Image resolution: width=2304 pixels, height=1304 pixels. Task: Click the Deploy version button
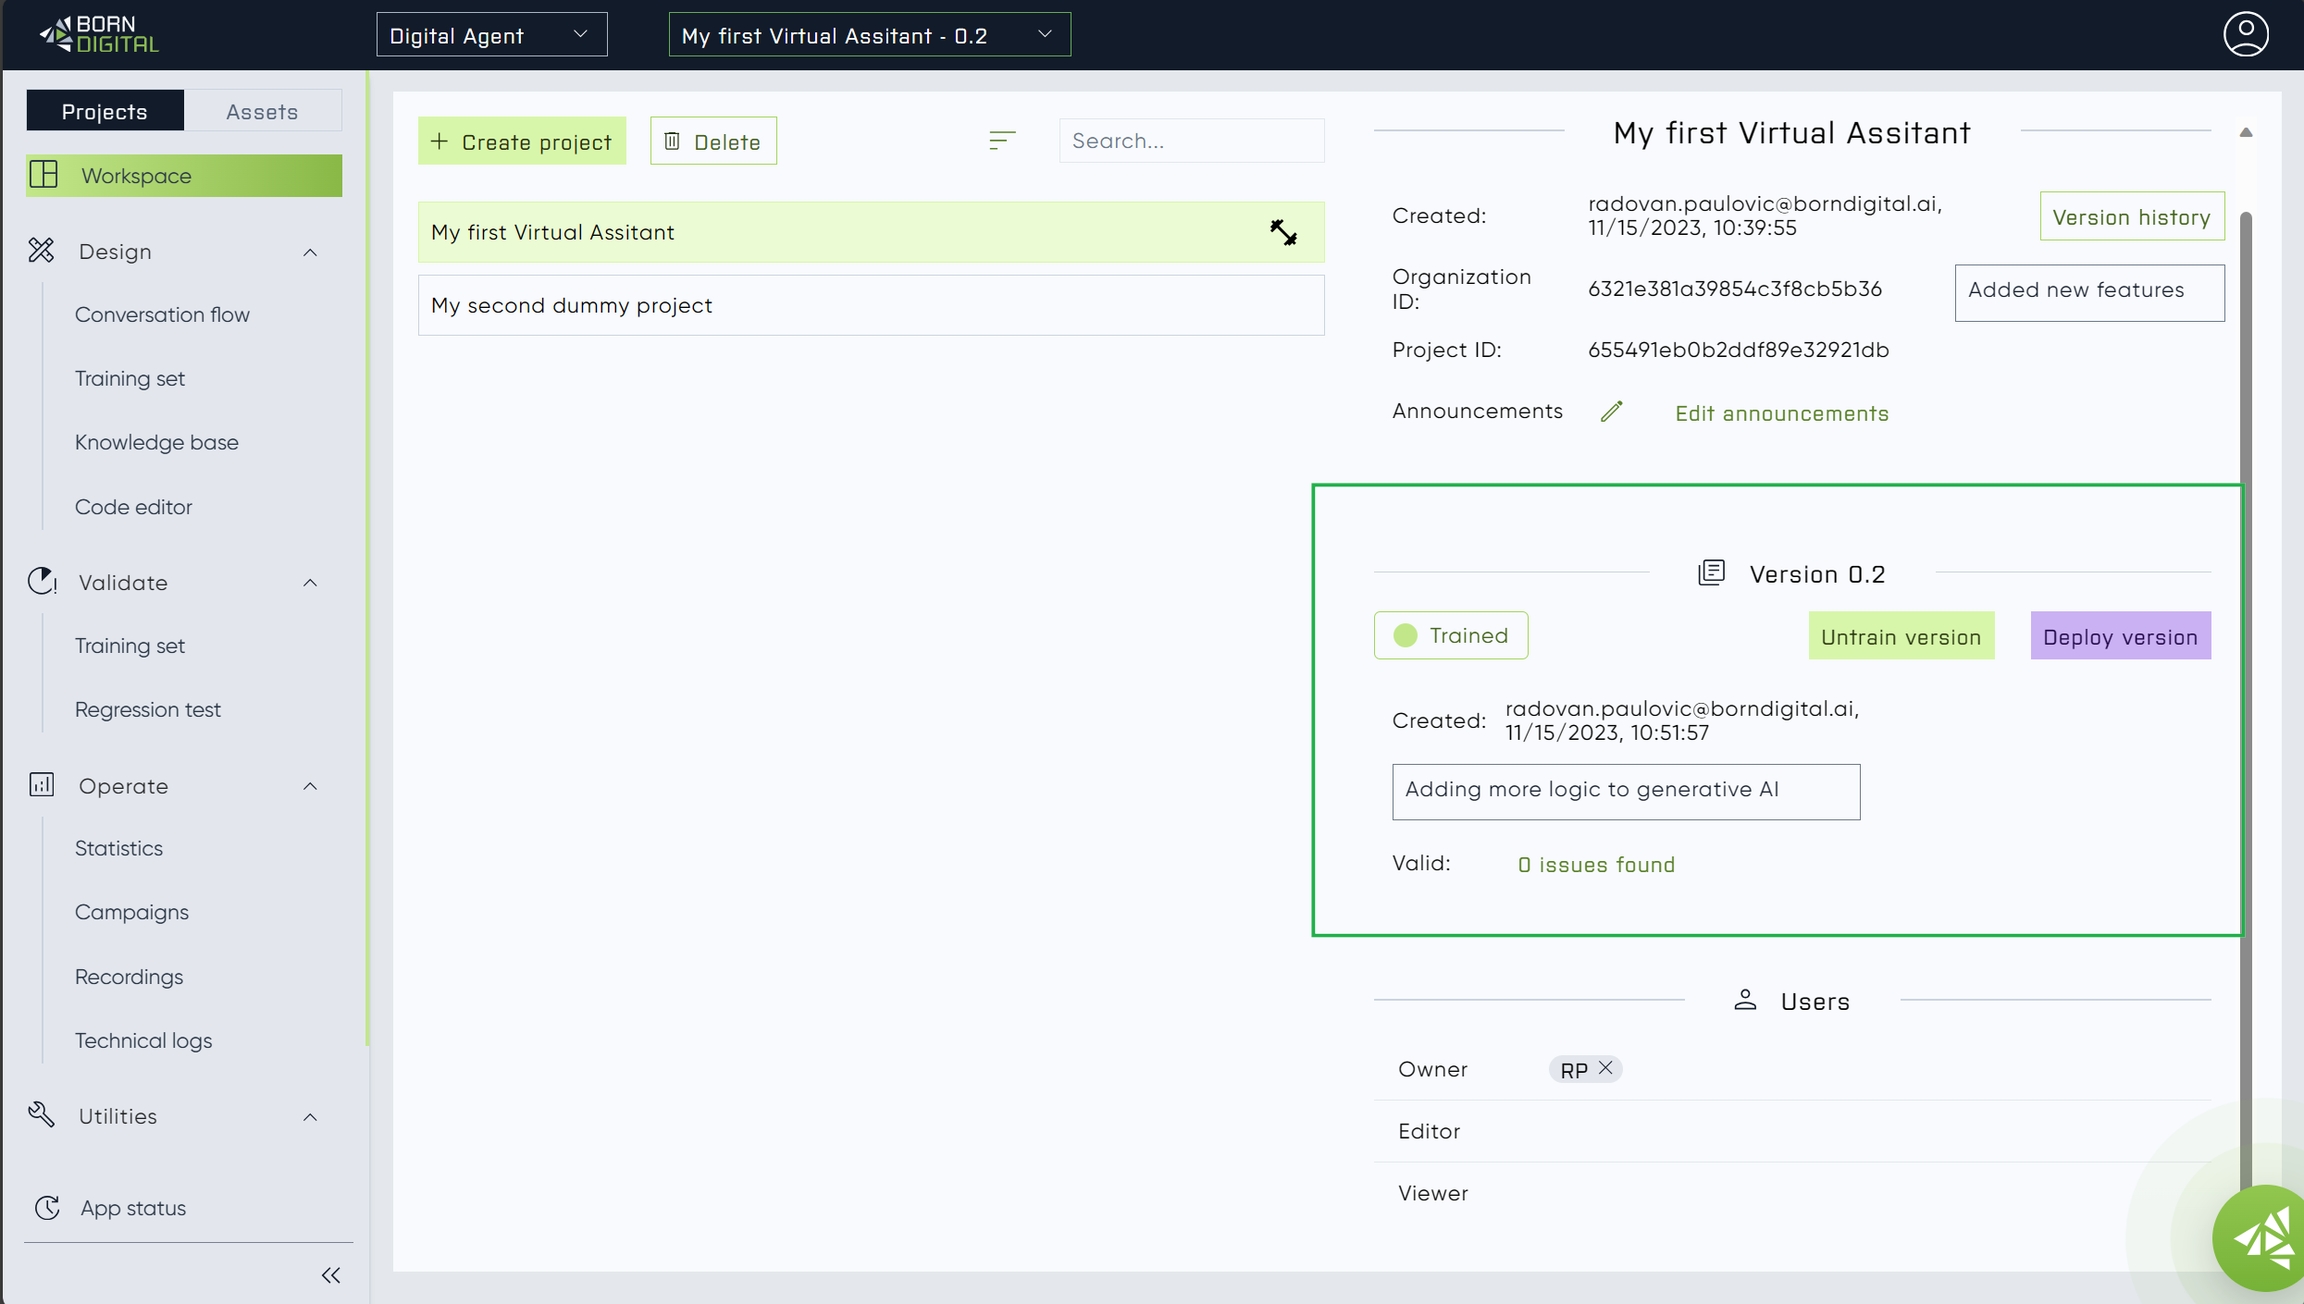(x=2120, y=637)
